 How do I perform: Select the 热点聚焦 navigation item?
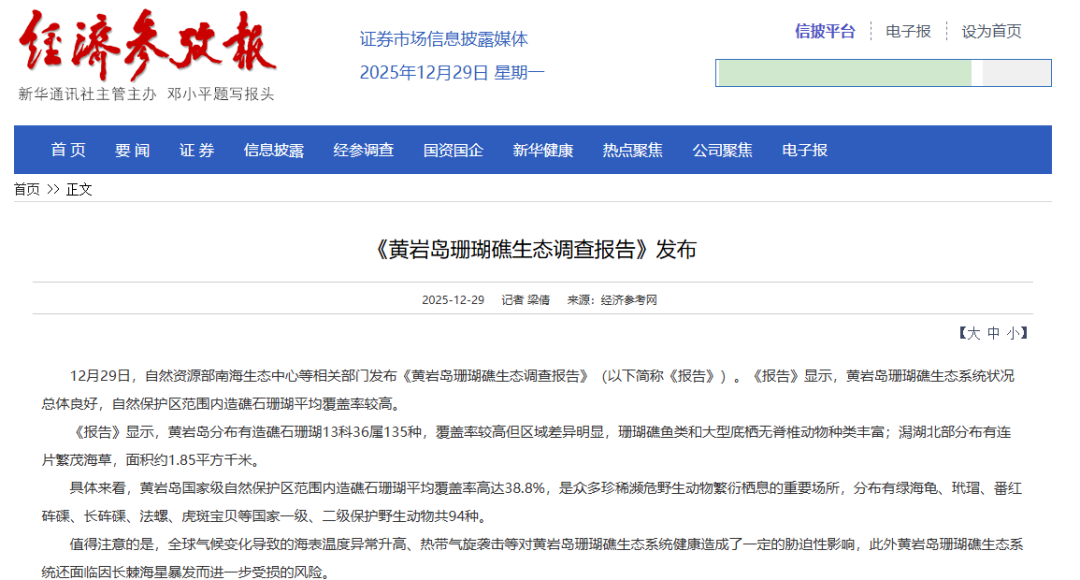point(632,150)
